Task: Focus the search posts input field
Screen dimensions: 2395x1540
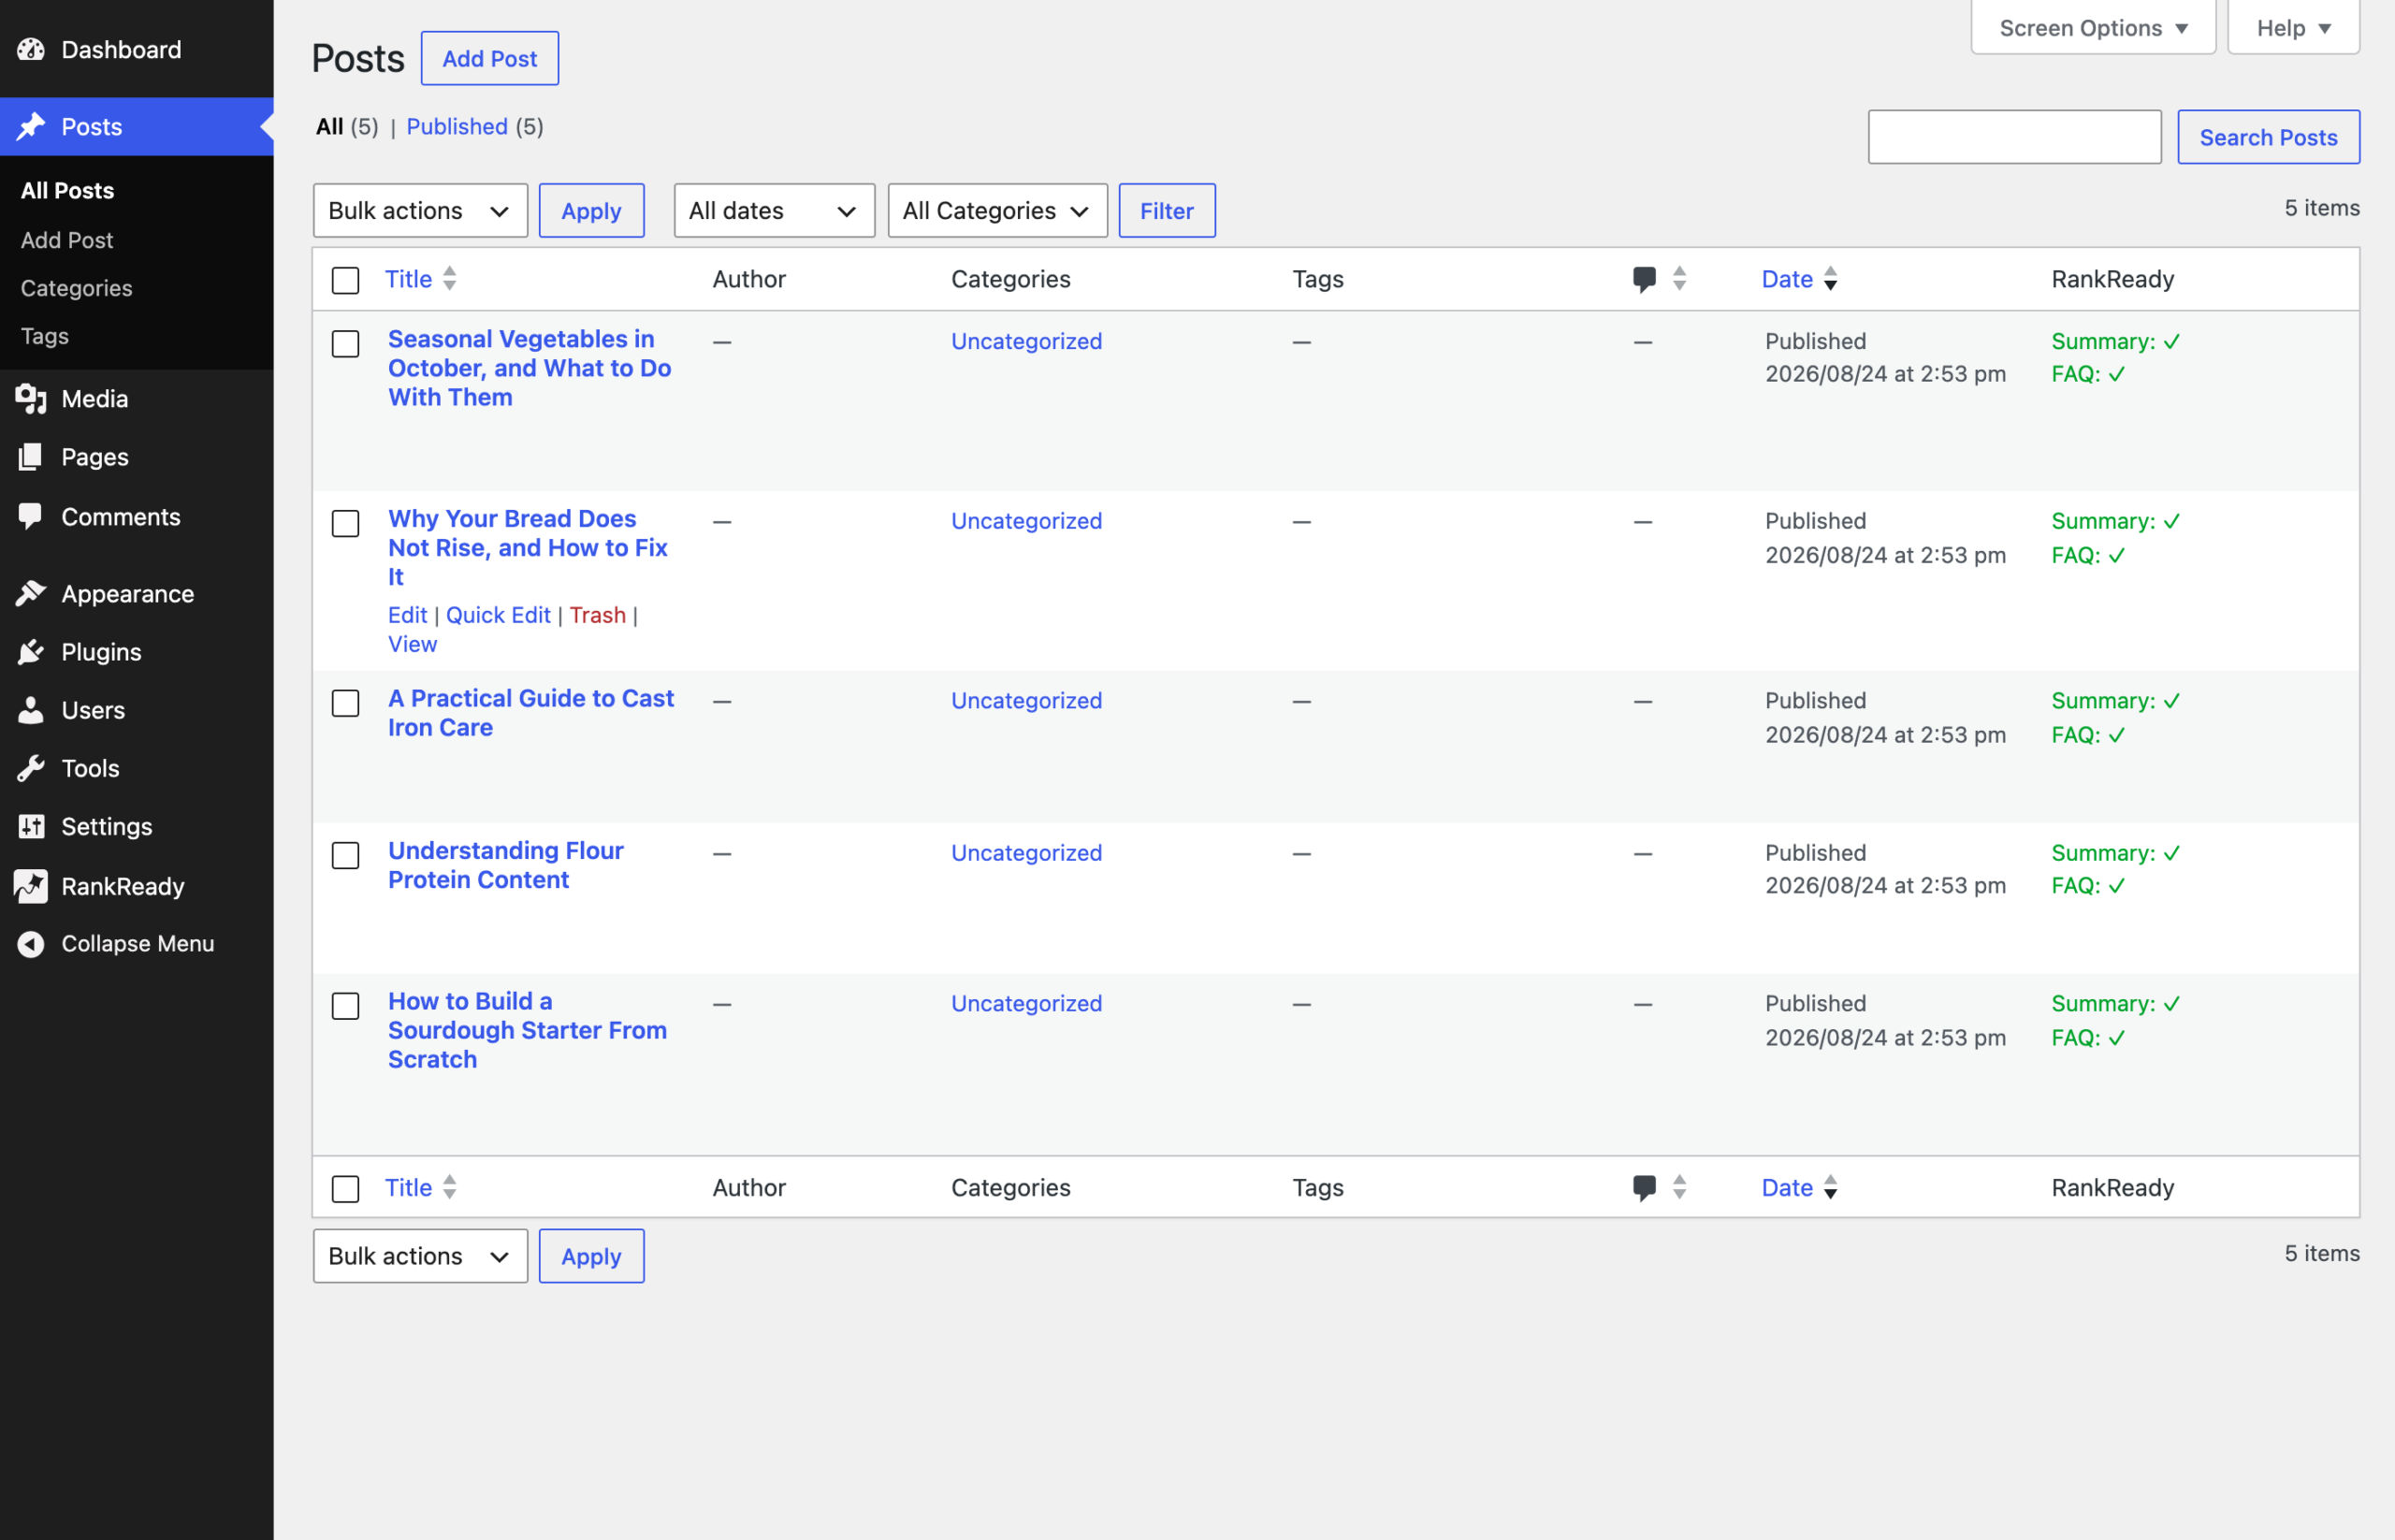Action: [x=2014, y=137]
